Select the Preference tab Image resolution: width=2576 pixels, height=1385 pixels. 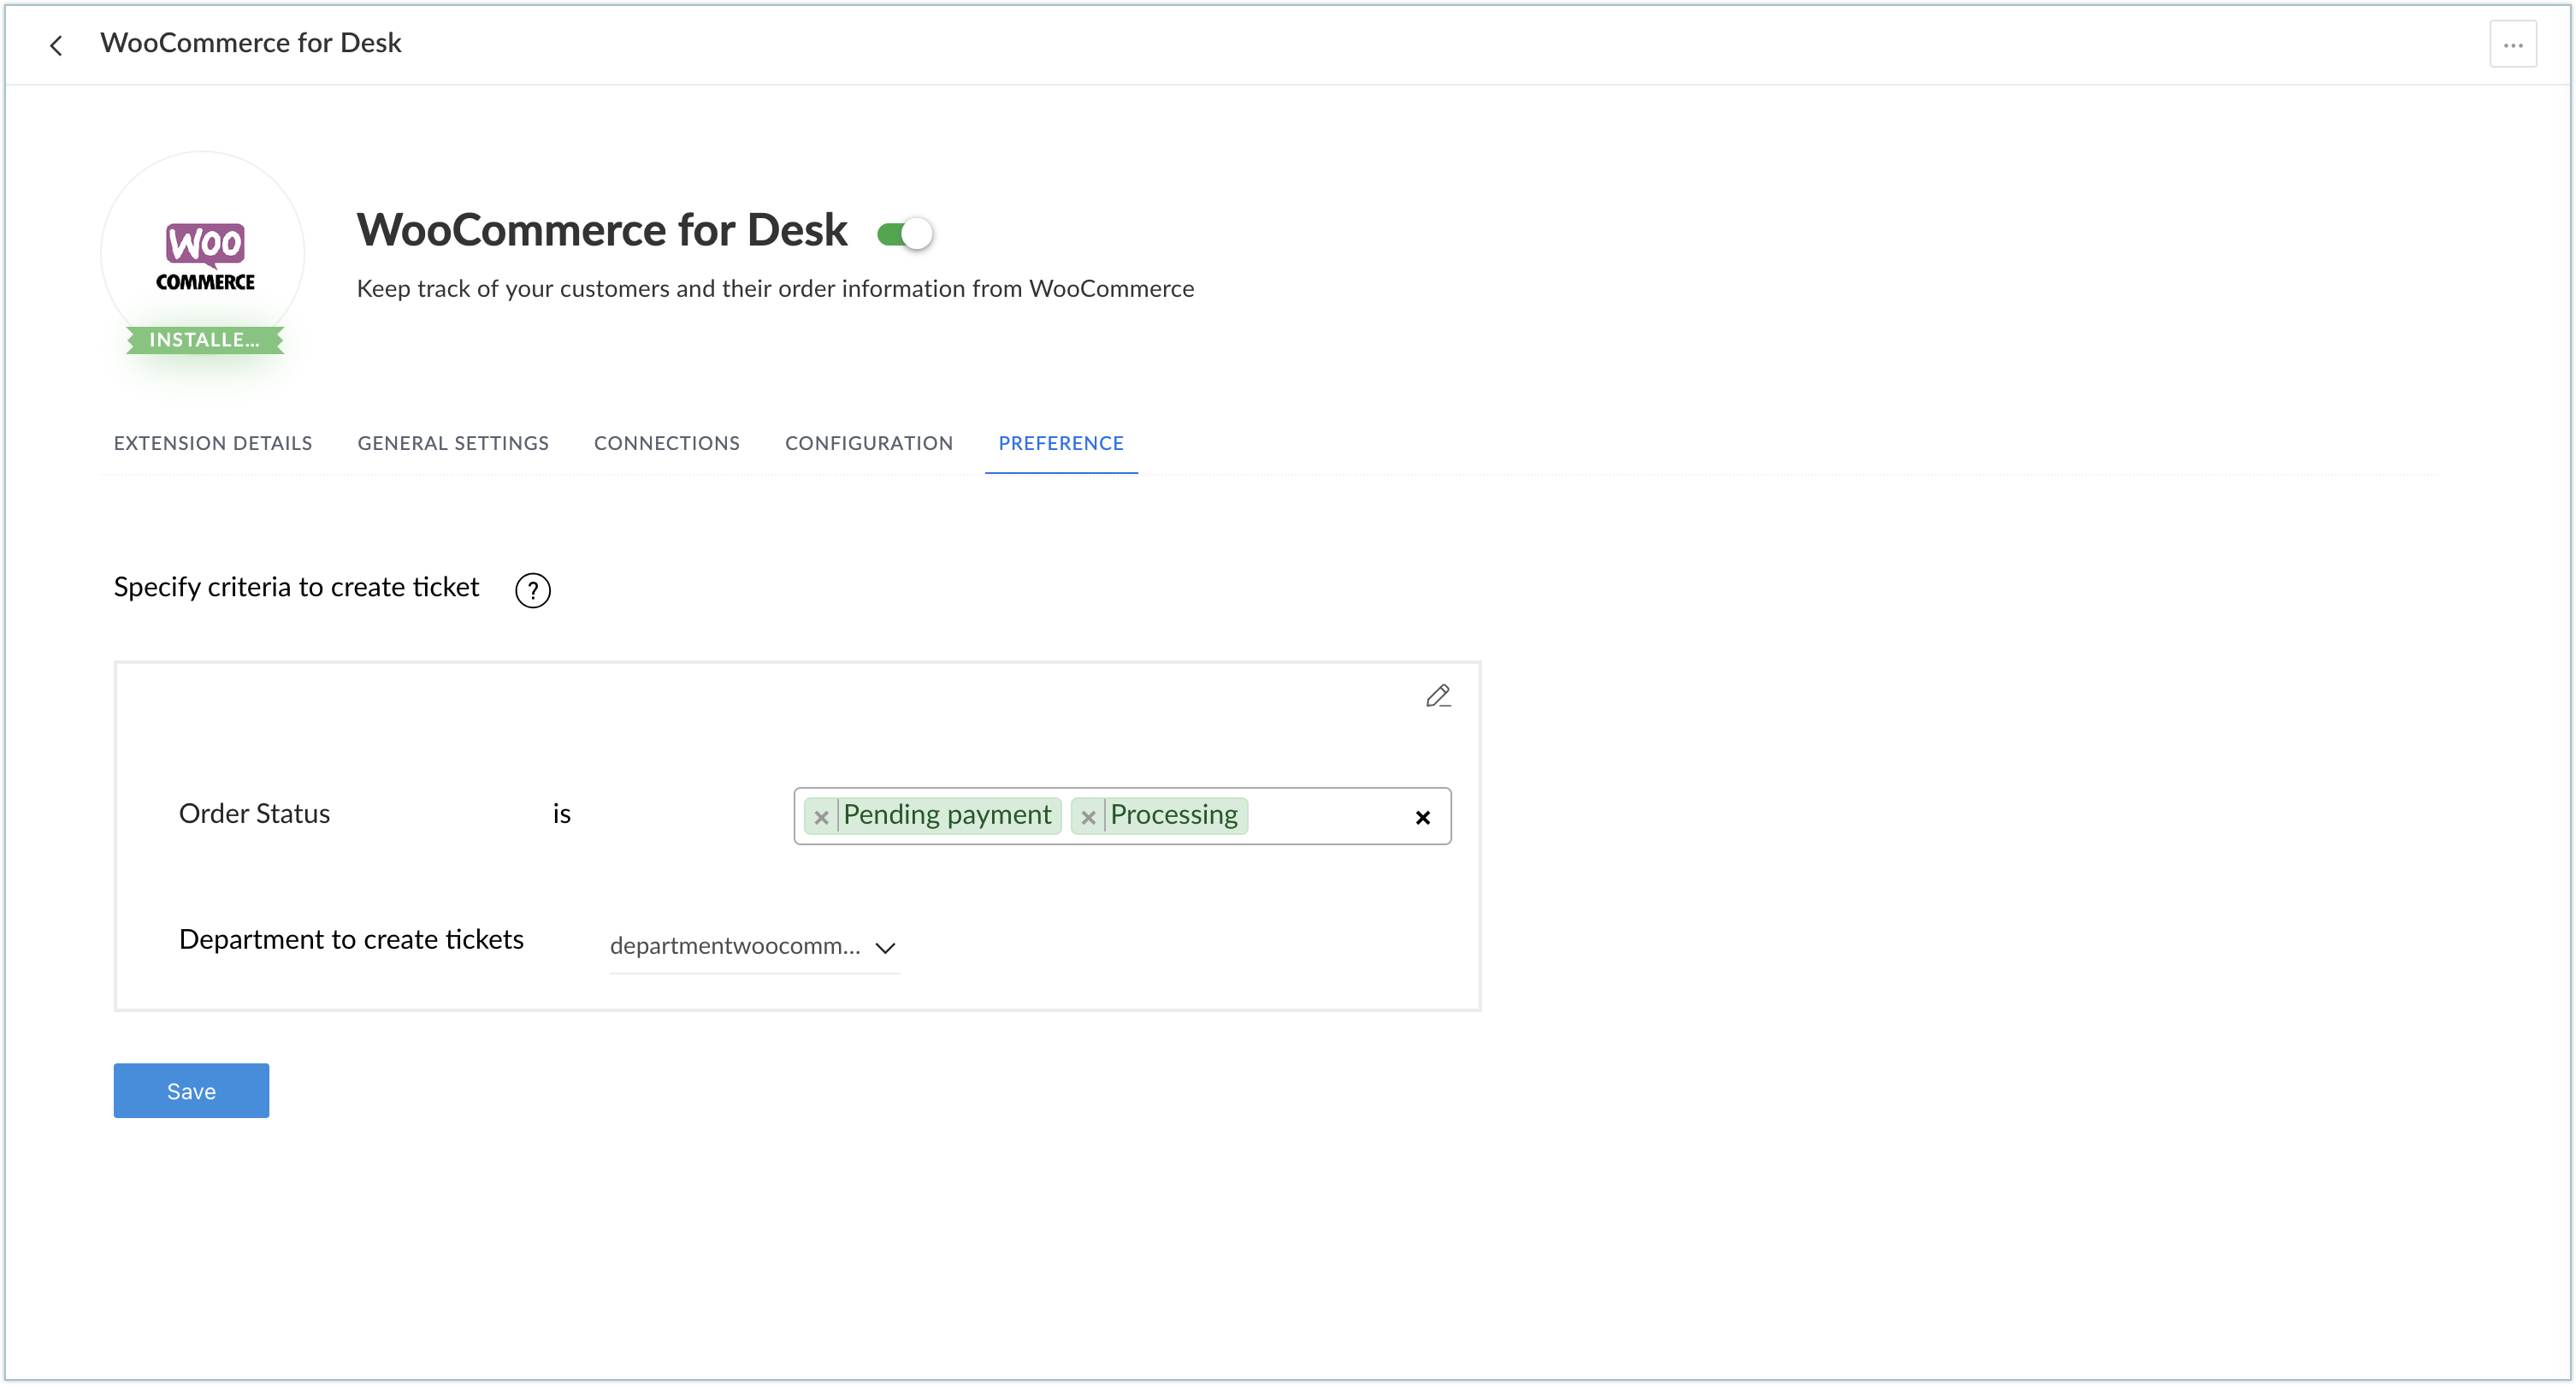coord(1060,443)
